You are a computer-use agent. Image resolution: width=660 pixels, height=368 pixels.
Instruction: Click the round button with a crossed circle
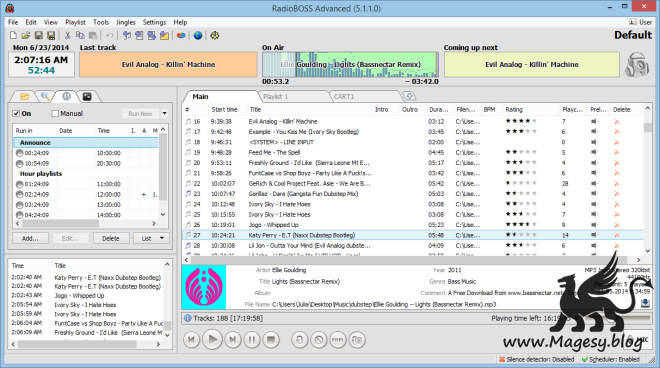(319, 340)
